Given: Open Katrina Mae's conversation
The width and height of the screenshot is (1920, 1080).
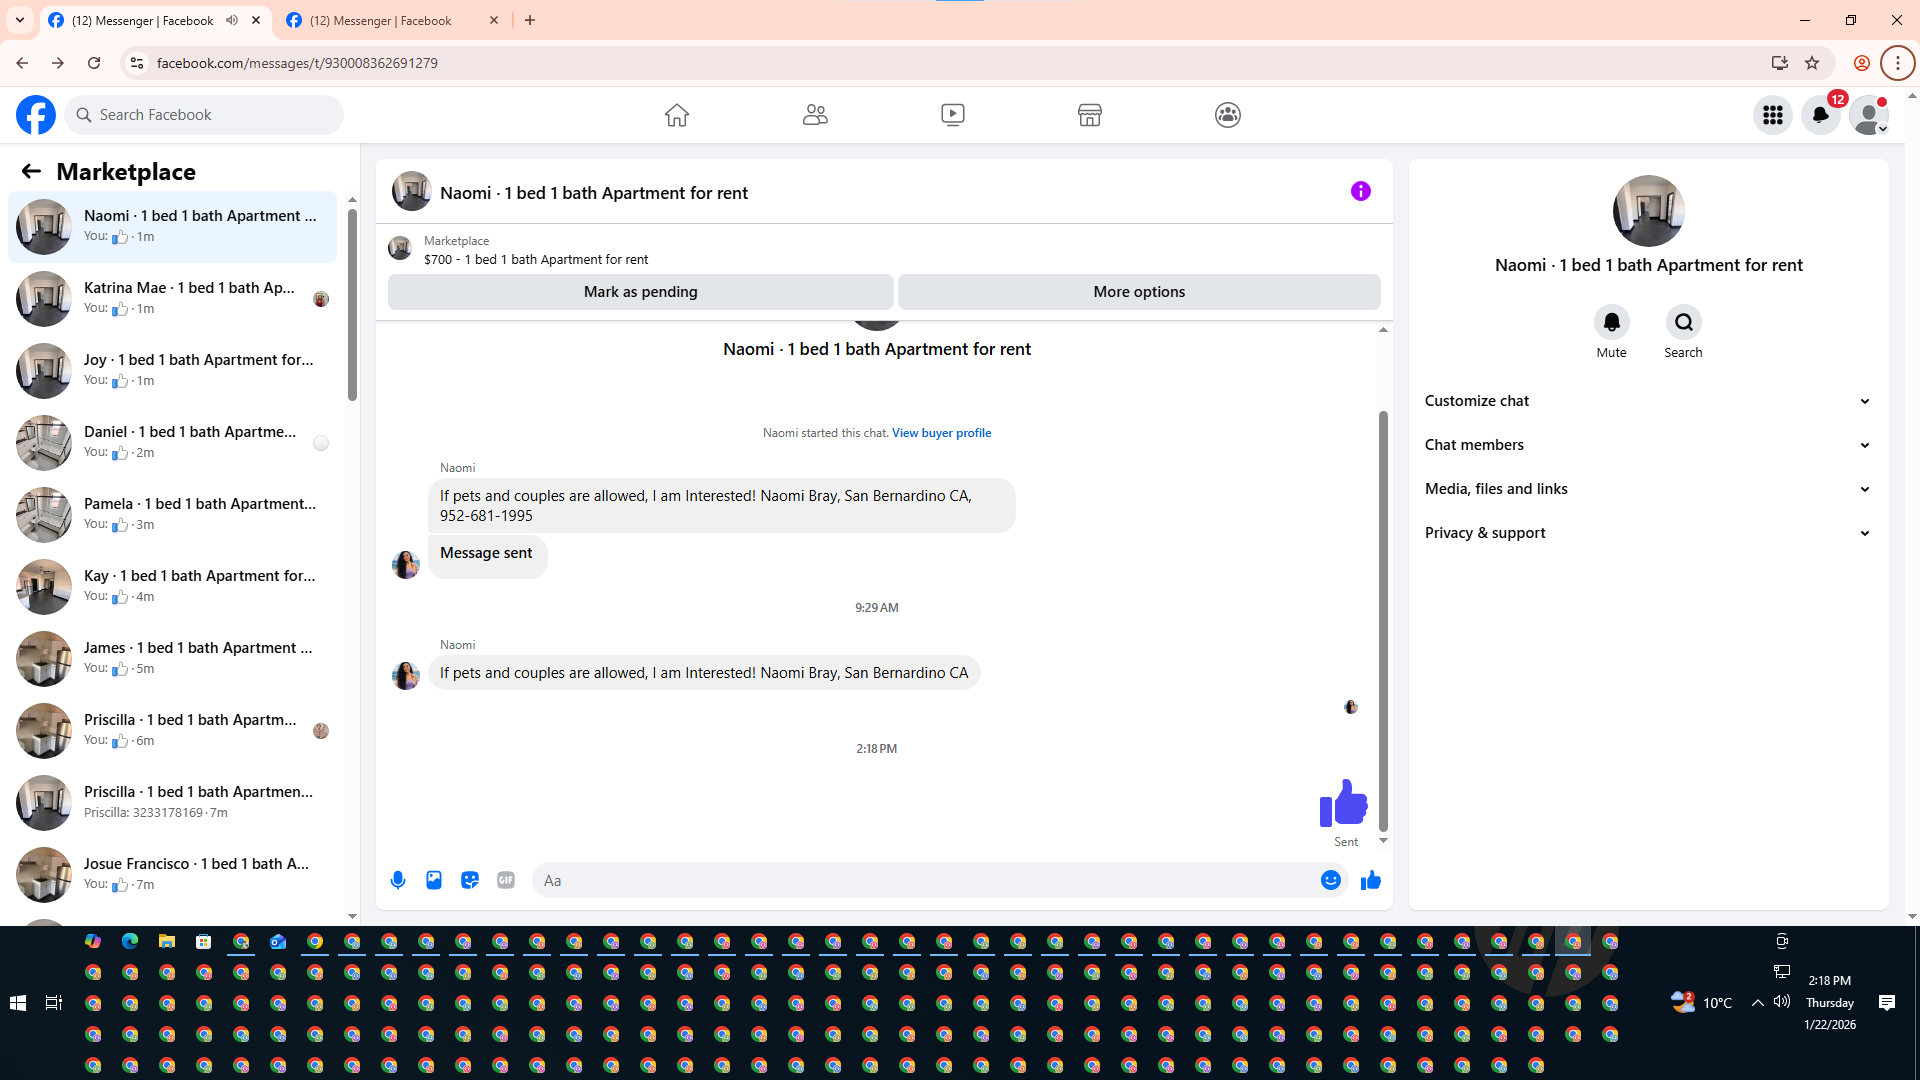Looking at the screenshot, I should pos(172,299).
